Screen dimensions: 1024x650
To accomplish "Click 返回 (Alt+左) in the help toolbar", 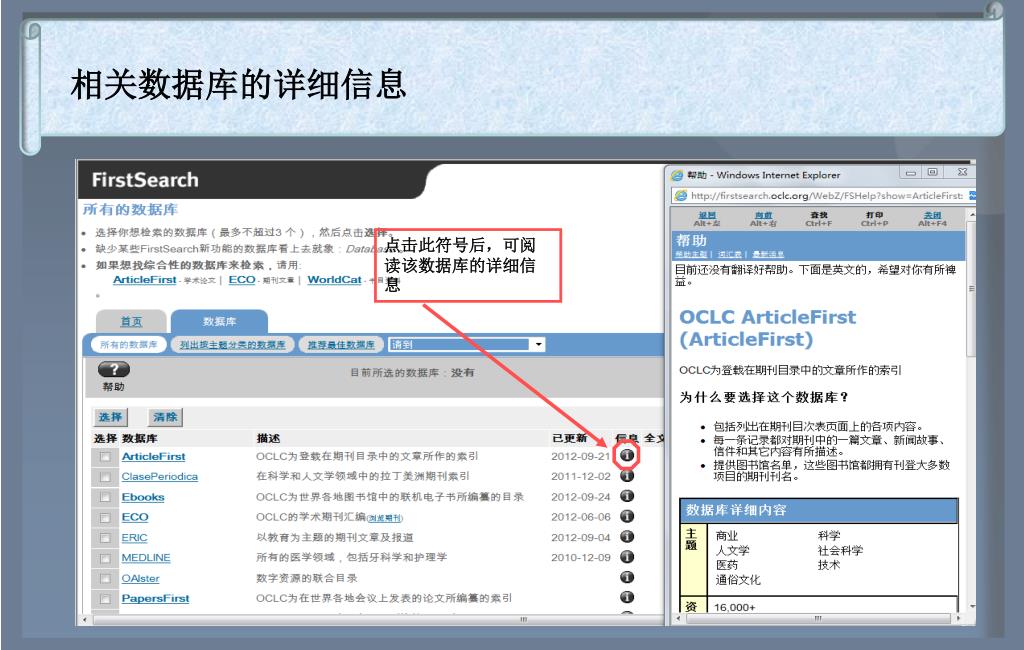I will coord(707,219).
